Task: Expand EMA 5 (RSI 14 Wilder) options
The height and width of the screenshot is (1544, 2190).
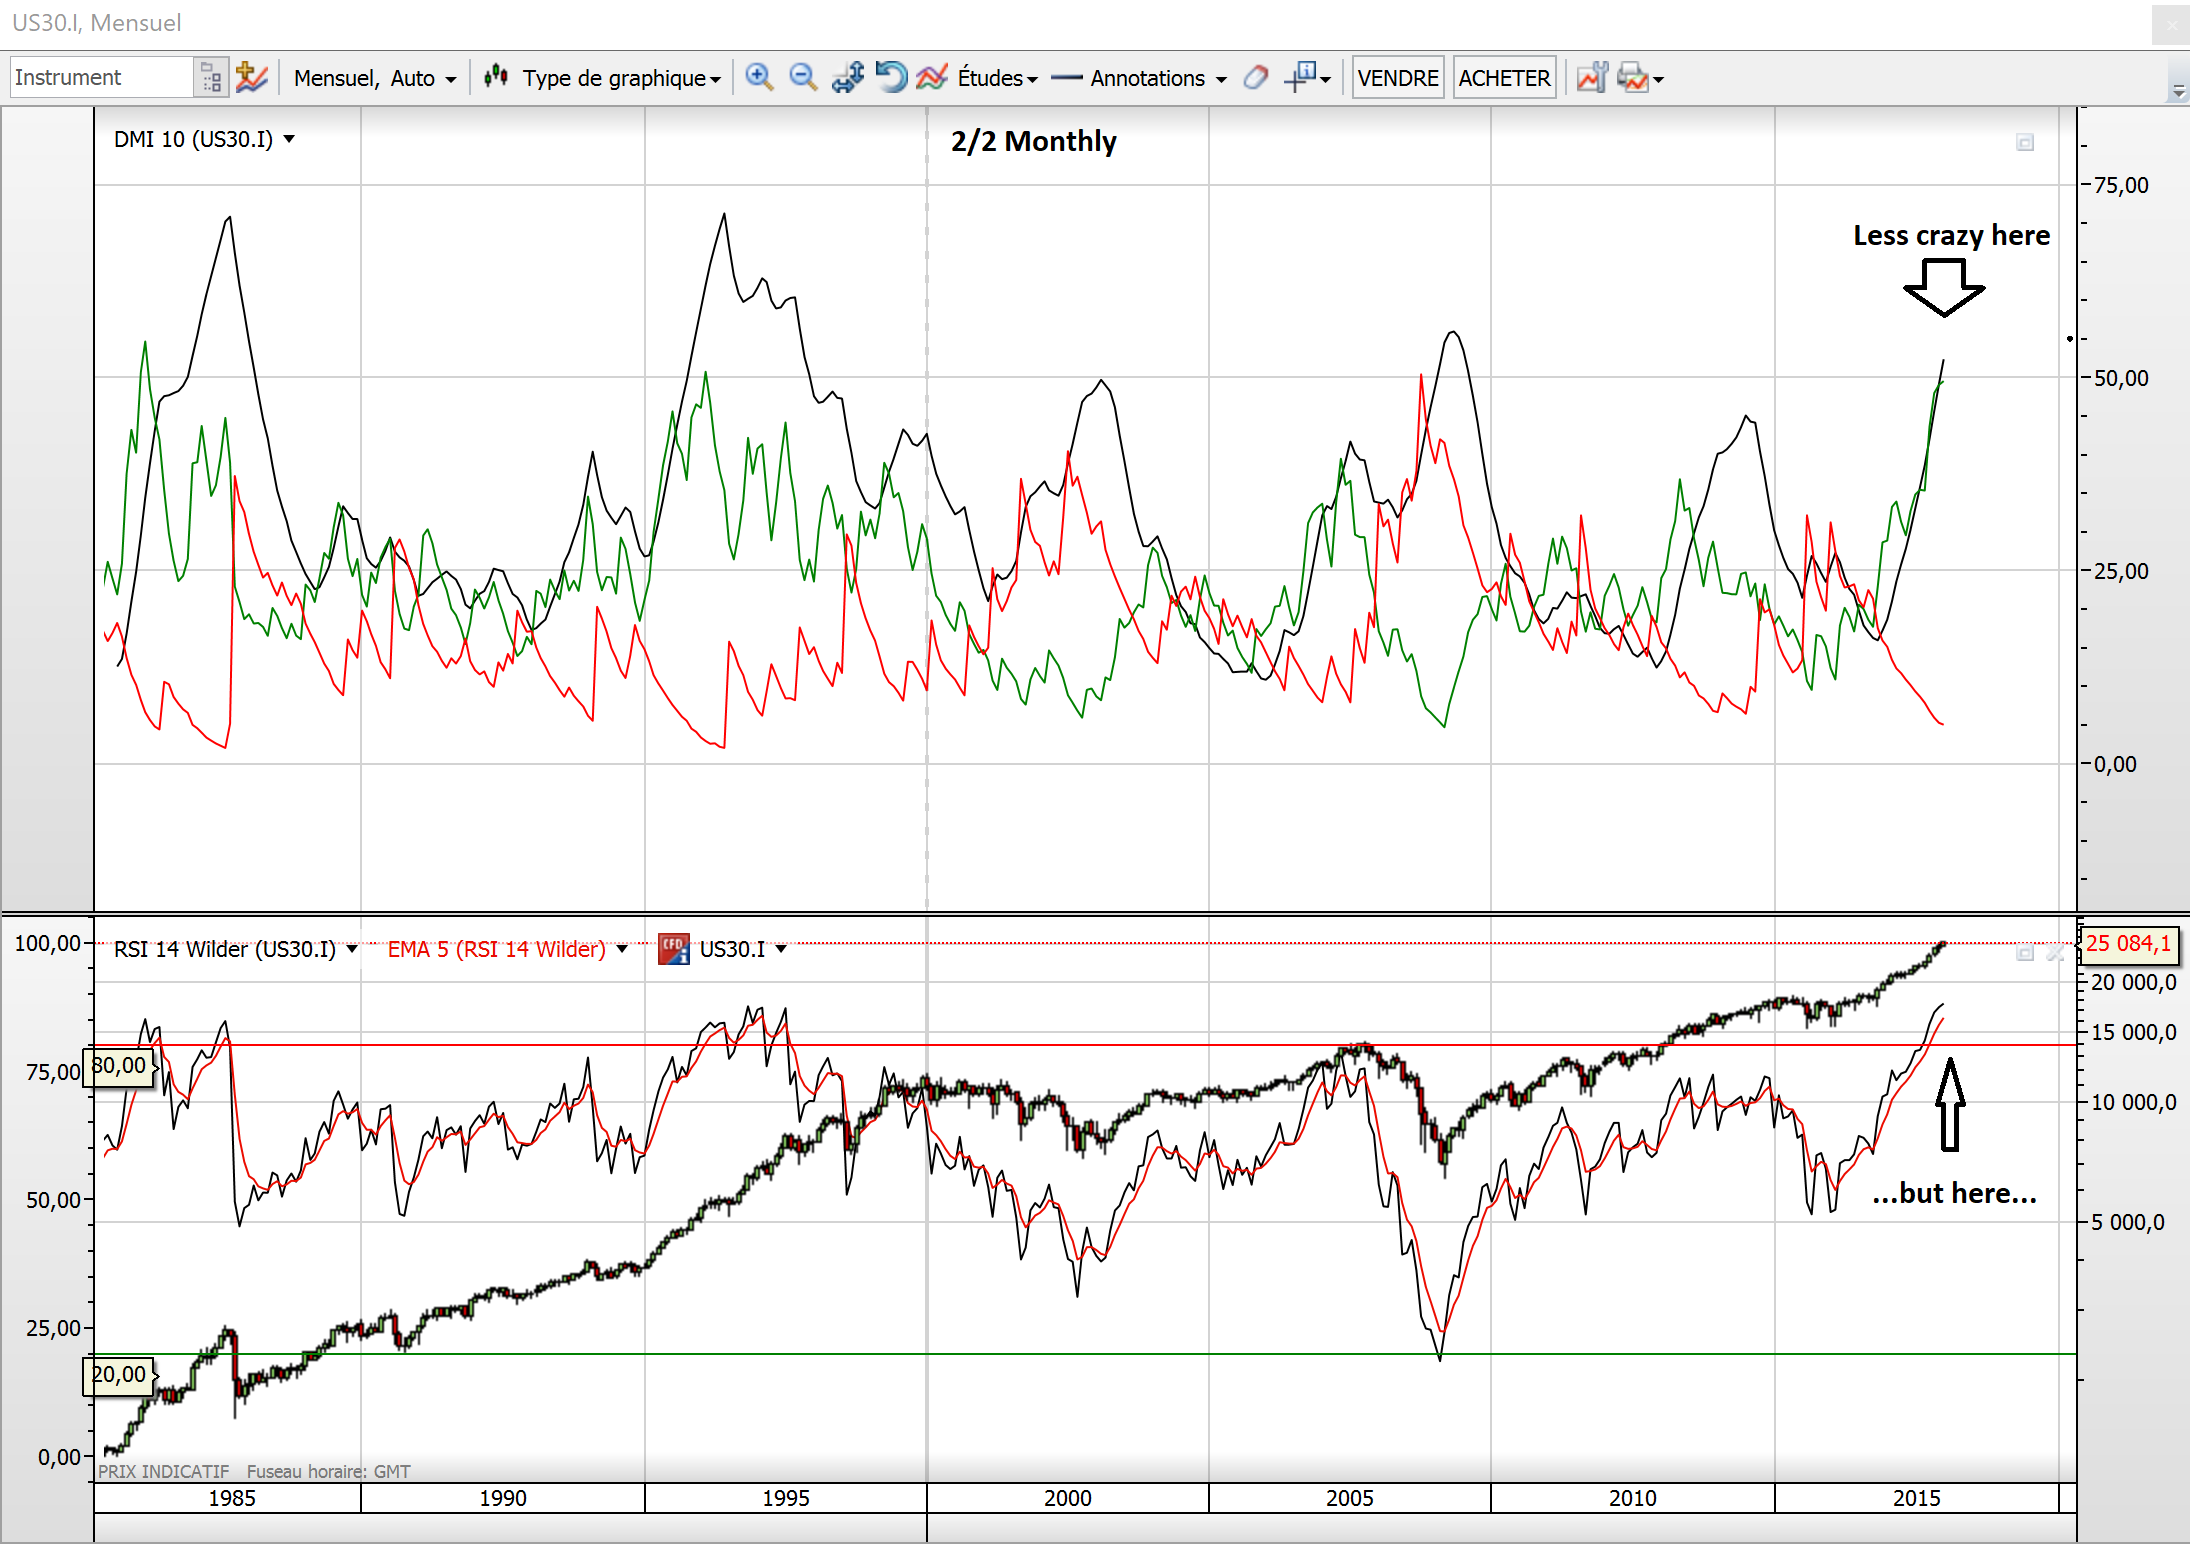Action: 622,949
